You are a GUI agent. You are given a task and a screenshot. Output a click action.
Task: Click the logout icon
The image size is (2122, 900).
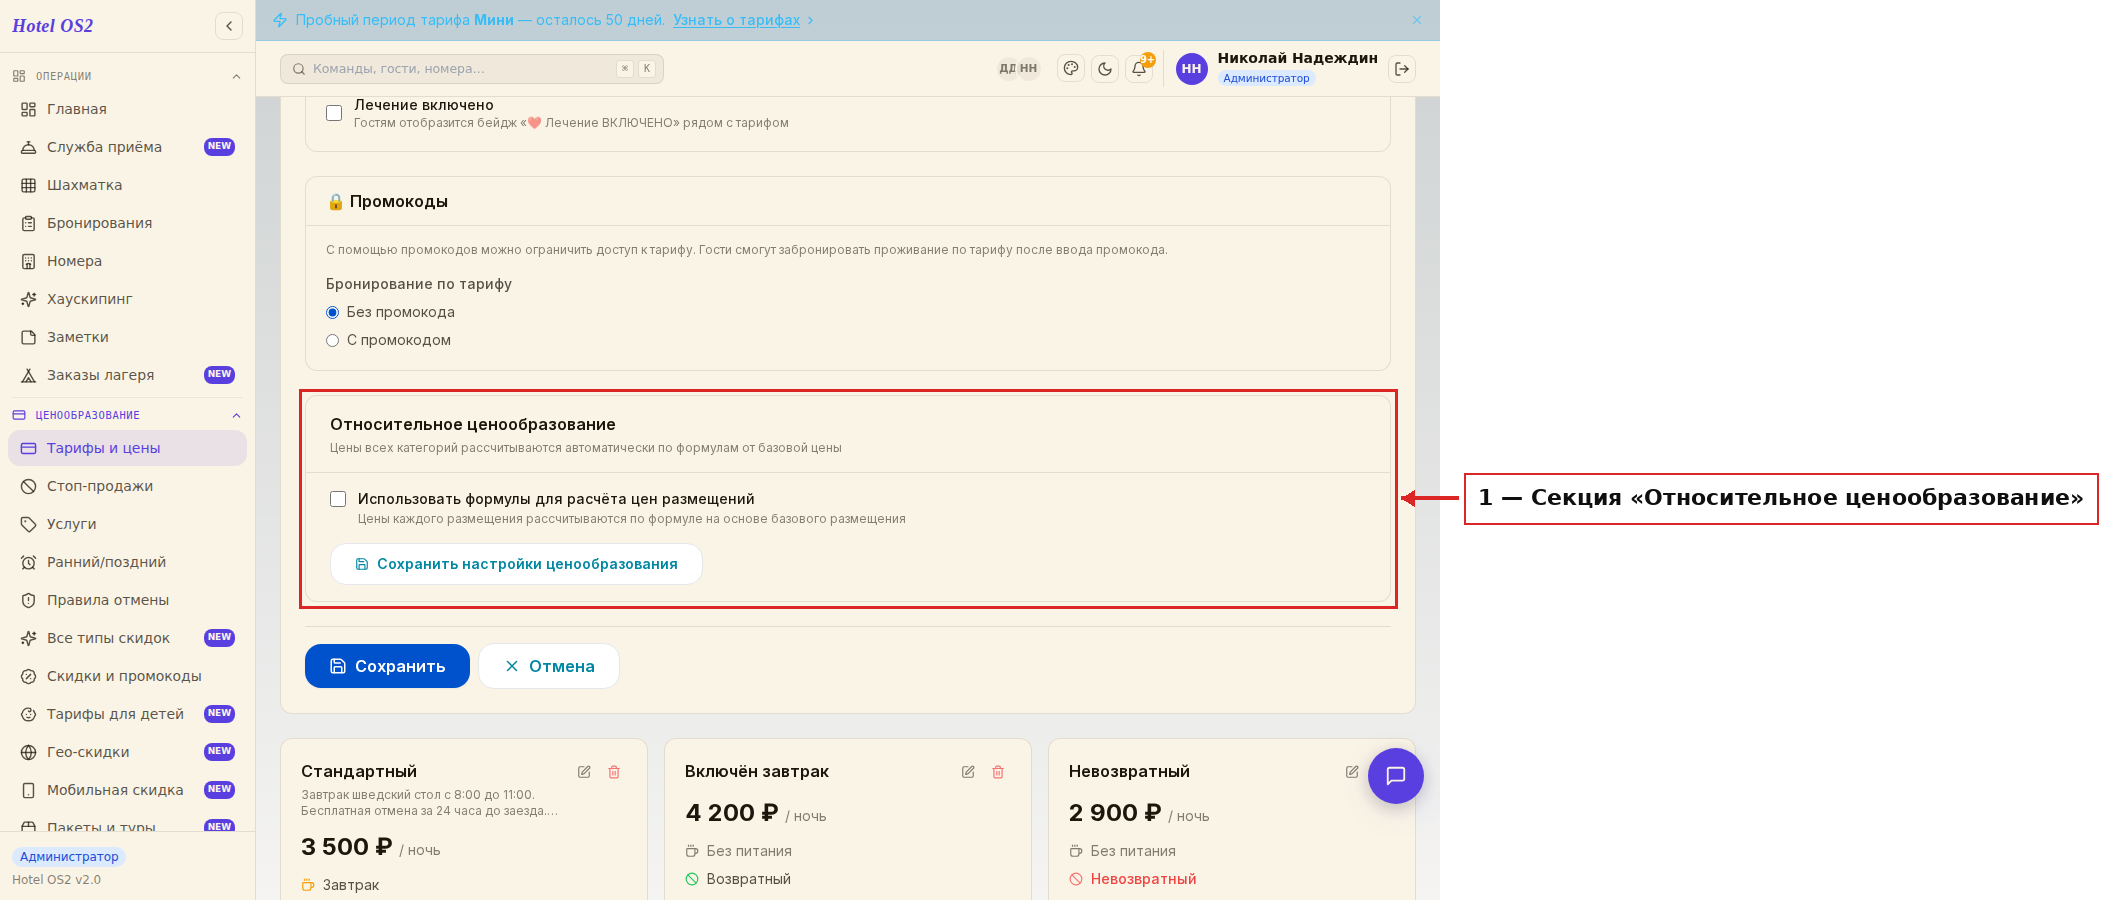1402,69
